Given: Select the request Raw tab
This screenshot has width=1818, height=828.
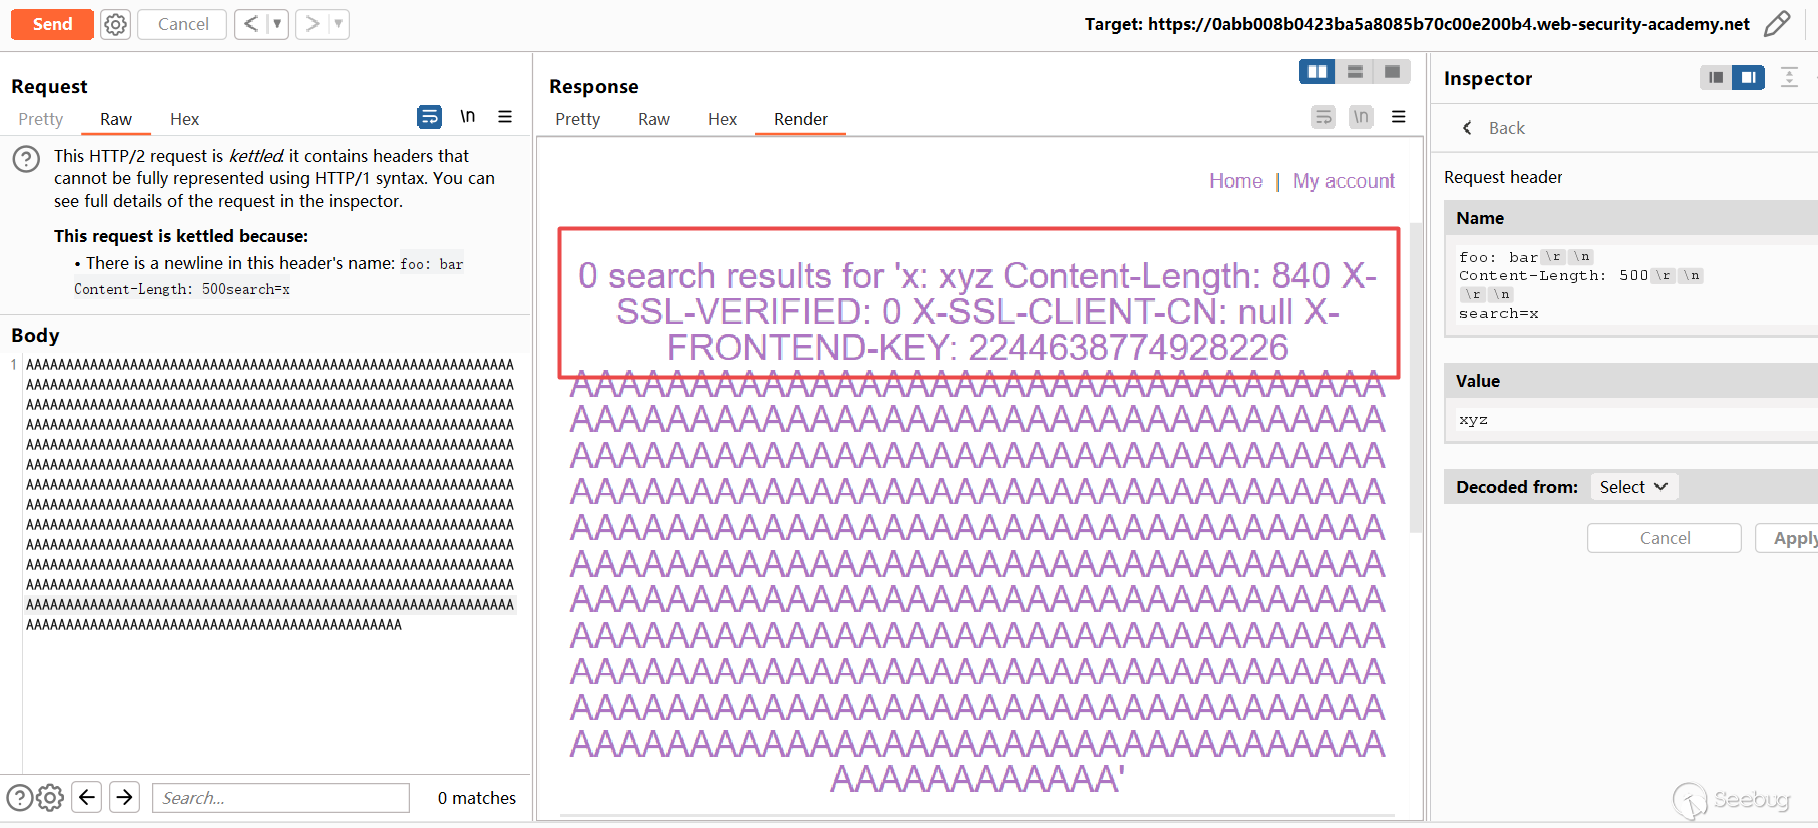Looking at the screenshot, I should (116, 119).
